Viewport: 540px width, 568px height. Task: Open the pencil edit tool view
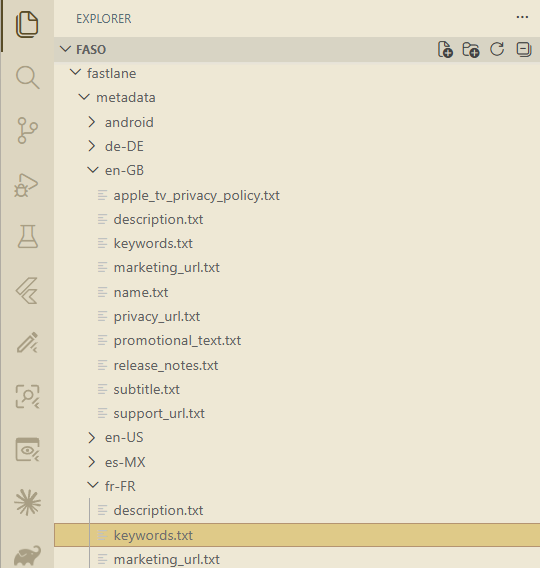pos(28,343)
